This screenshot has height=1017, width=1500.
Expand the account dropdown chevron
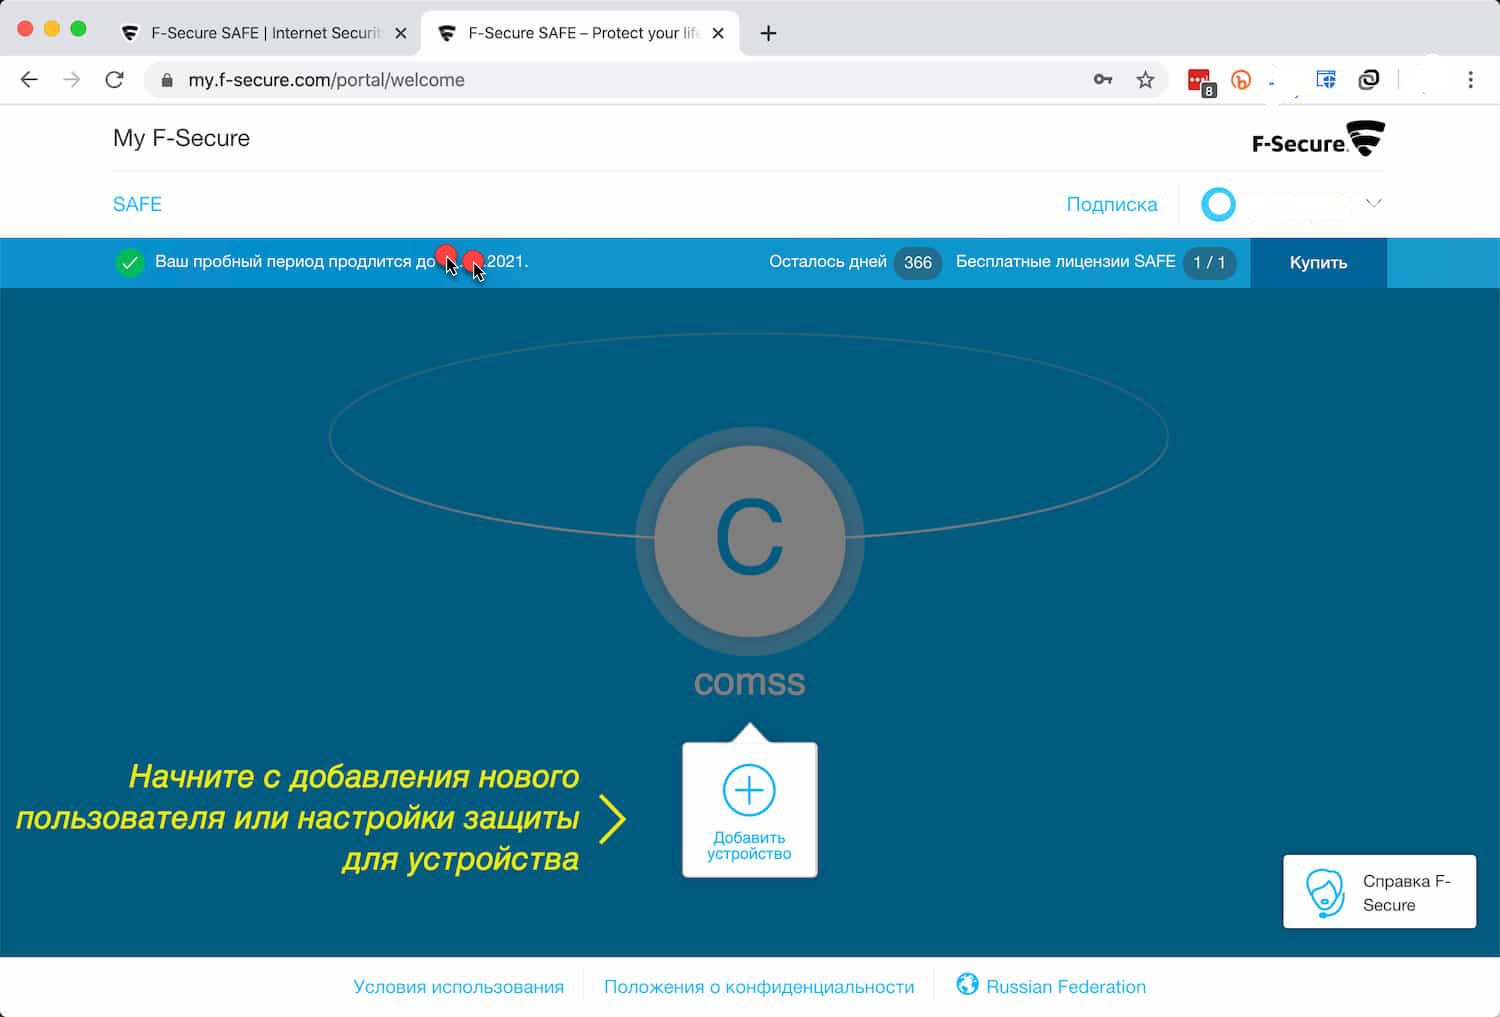pos(1374,203)
